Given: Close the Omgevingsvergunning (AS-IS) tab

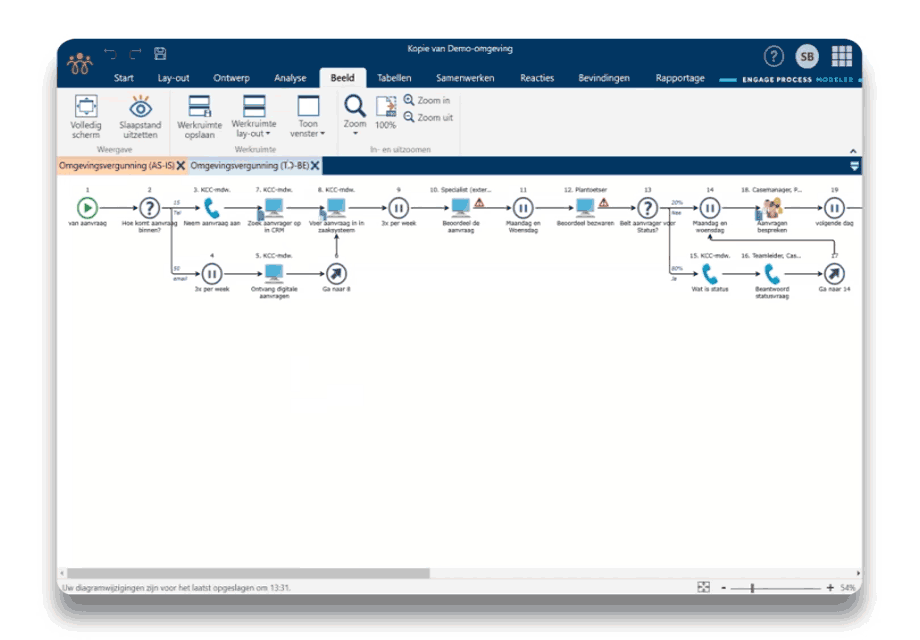Looking at the screenshot, I should [181, 165].
